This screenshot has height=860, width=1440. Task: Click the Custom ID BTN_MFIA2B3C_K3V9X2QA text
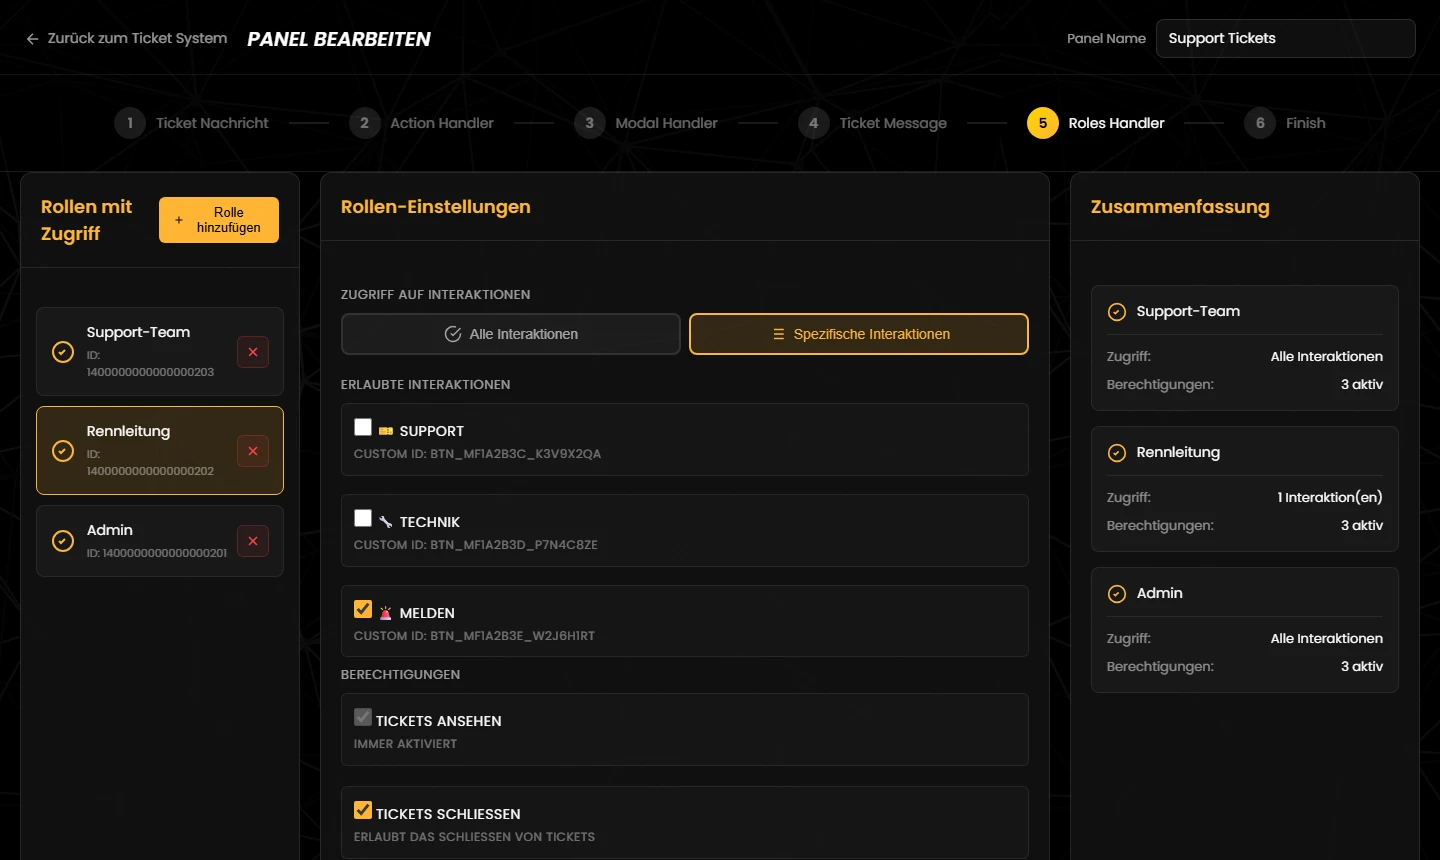(477, 454)
